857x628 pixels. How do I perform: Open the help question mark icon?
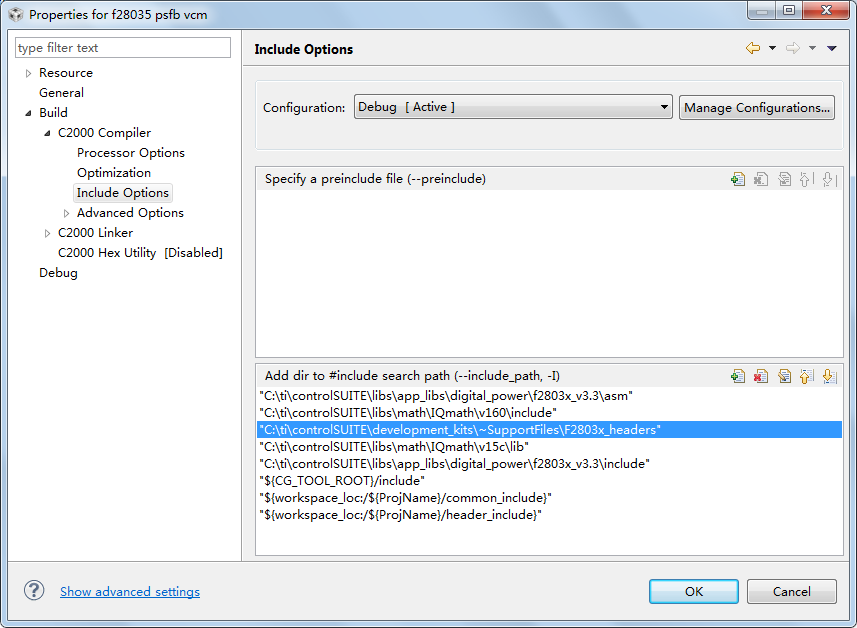click(x=35, y=591)
